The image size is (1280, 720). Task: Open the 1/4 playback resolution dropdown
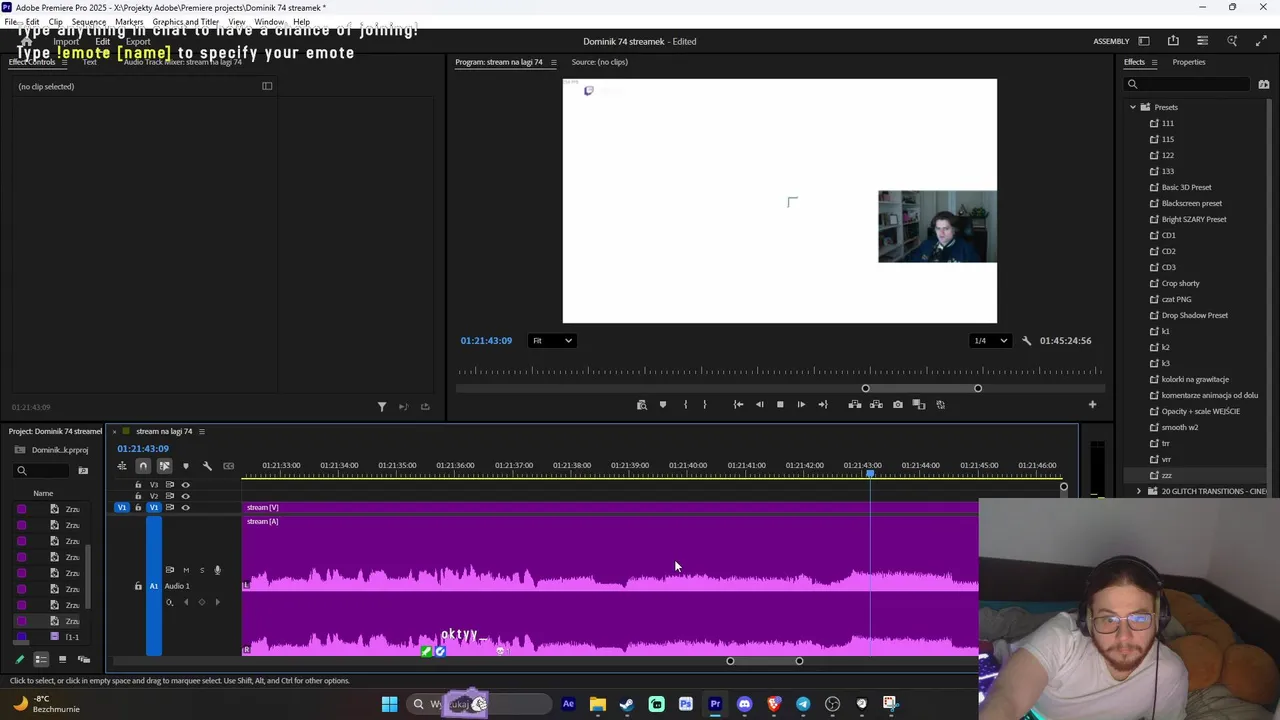click(990, 341)
